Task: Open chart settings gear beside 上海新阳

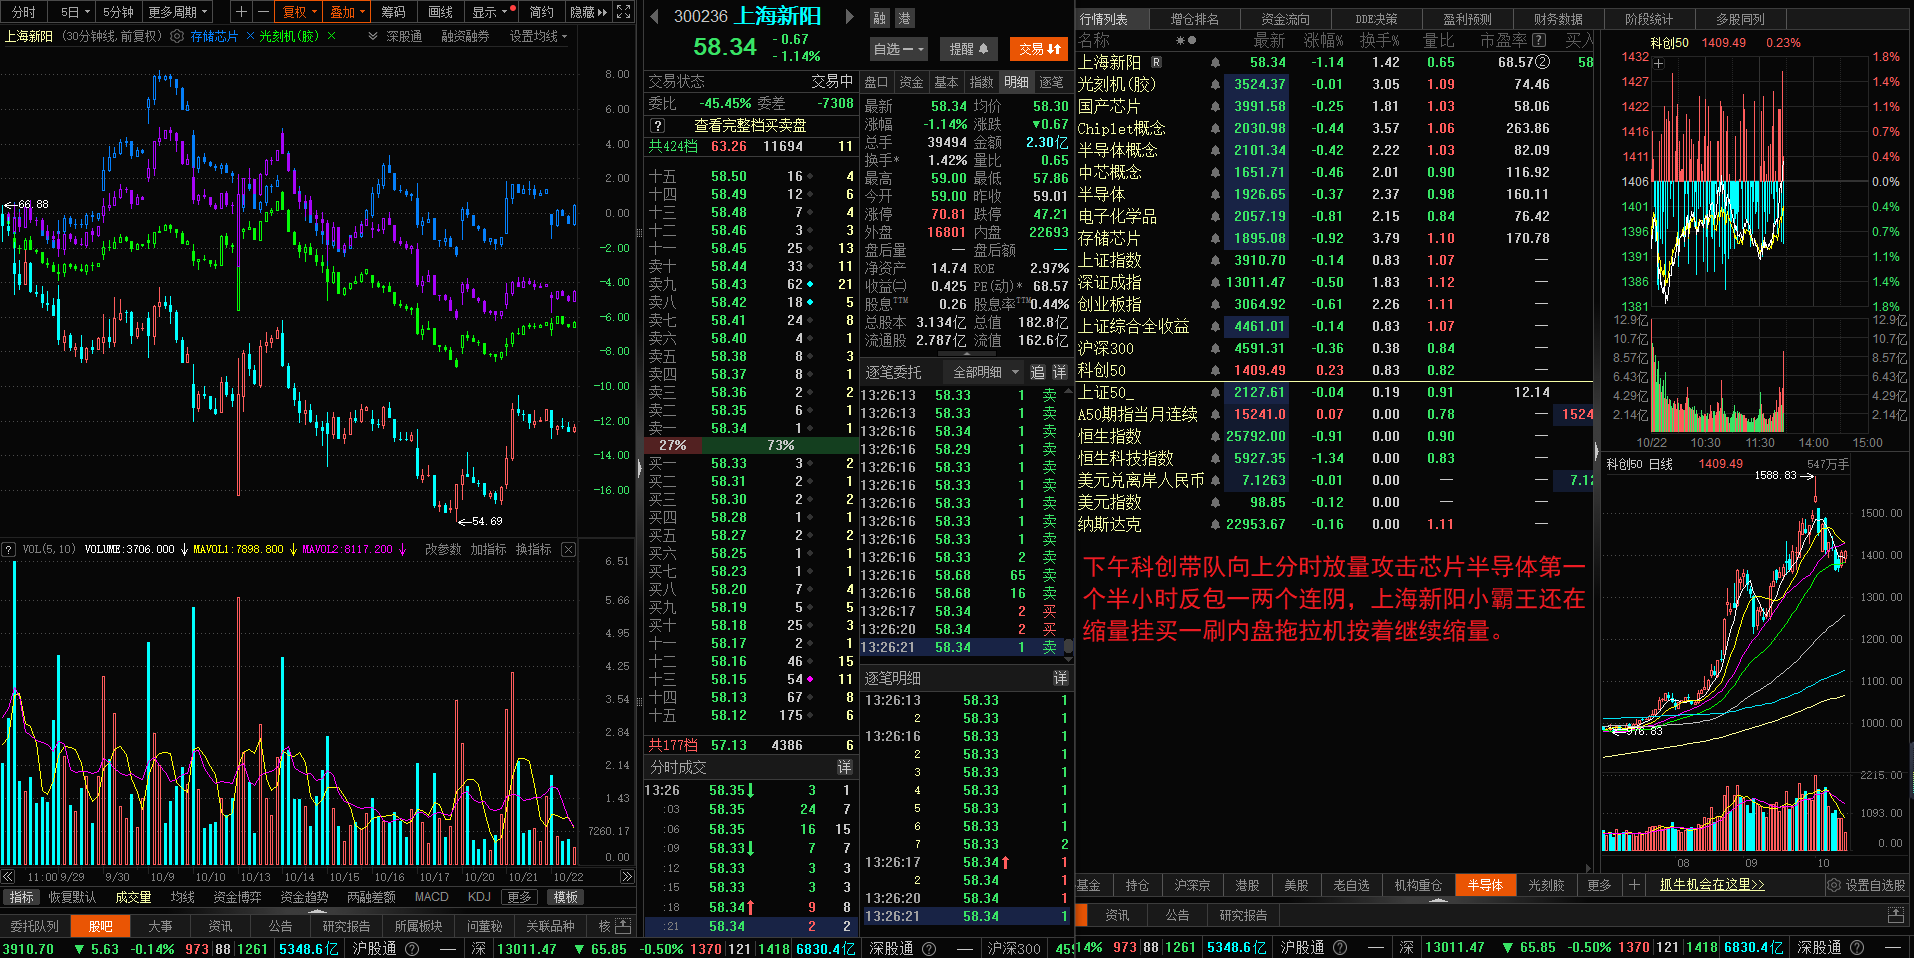Action: pyautogui.click(x=177, y=36)
